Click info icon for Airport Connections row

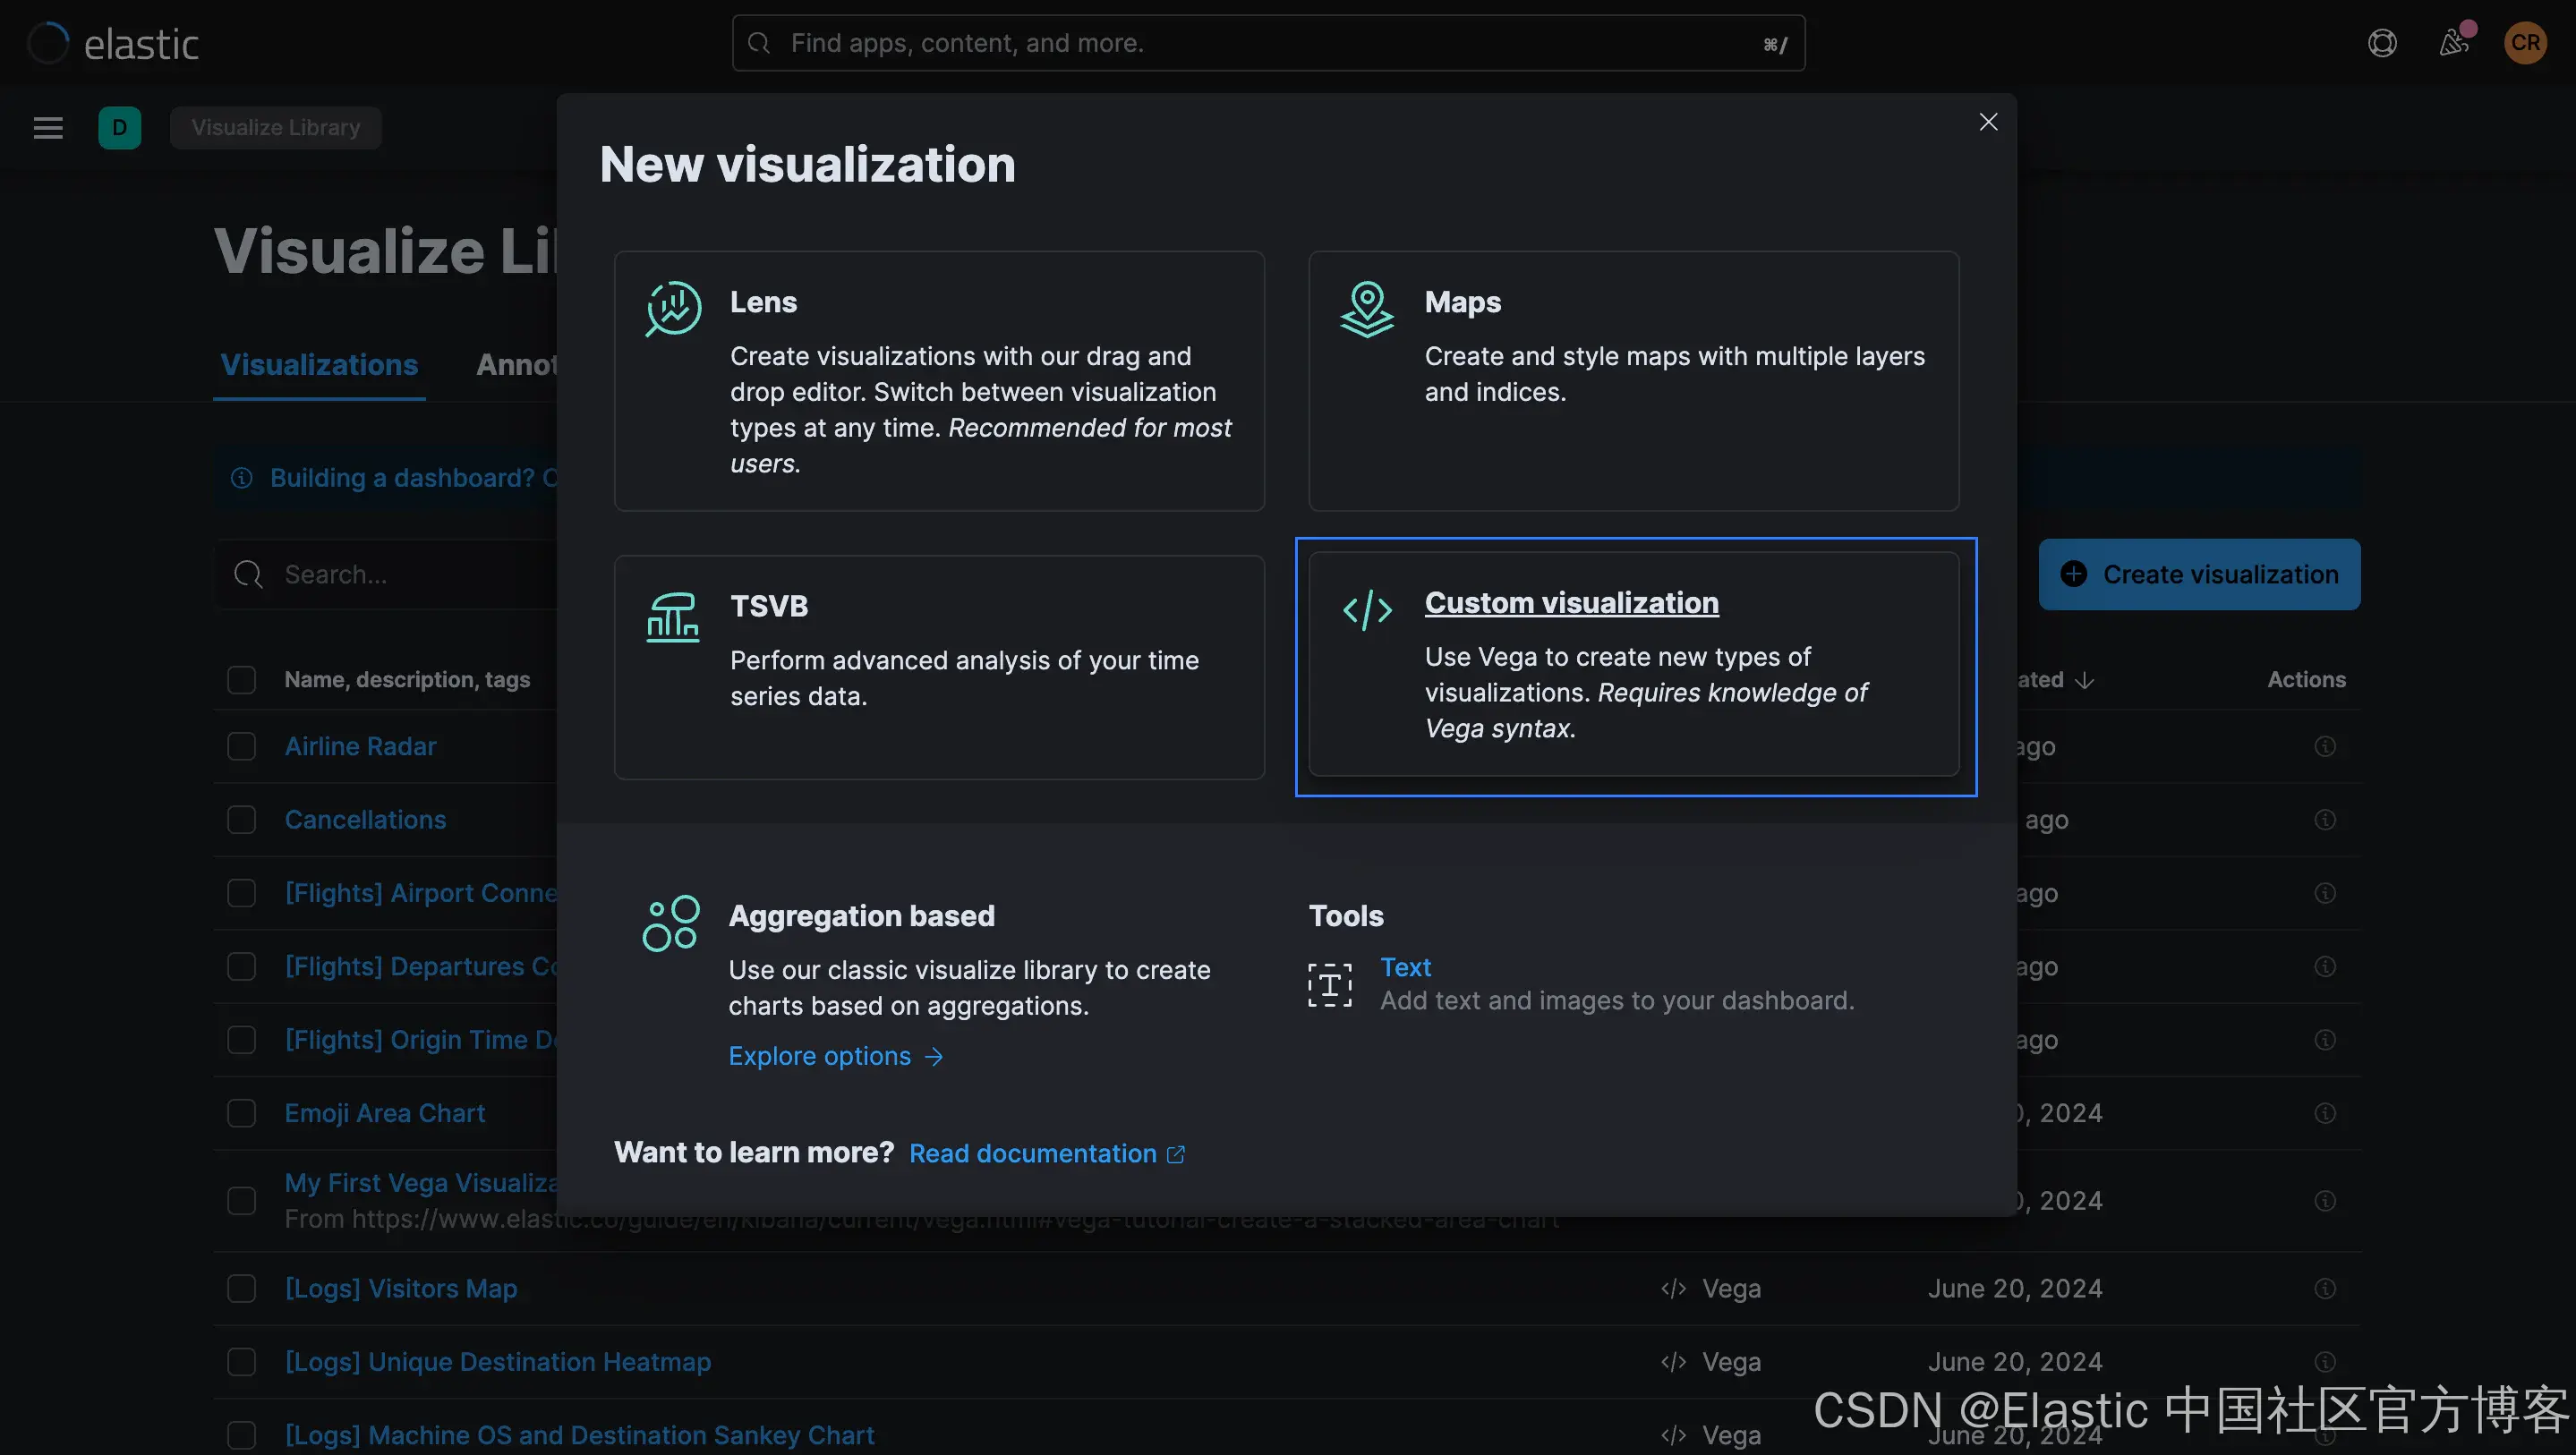point(2325,893)
